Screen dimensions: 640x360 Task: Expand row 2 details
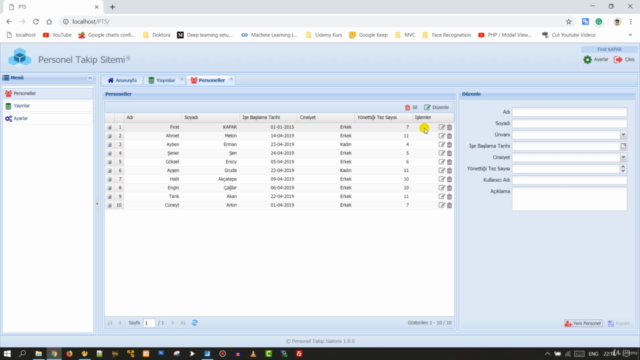click(109, 136)
